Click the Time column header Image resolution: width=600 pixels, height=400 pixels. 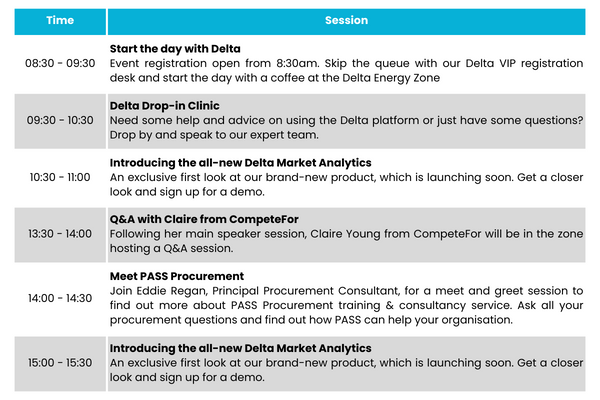60,21
